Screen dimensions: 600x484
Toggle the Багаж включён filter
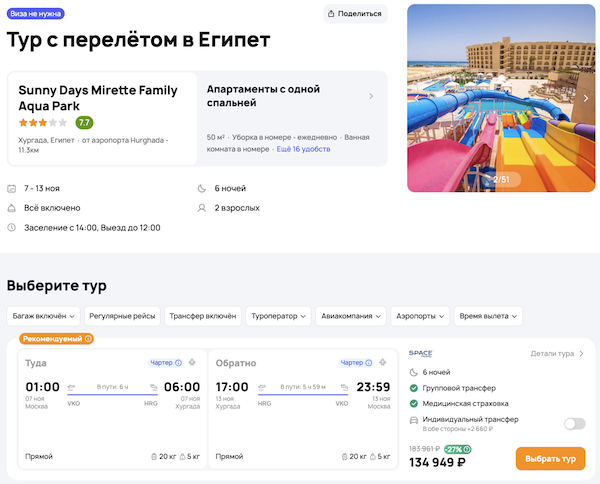(42, 316)
